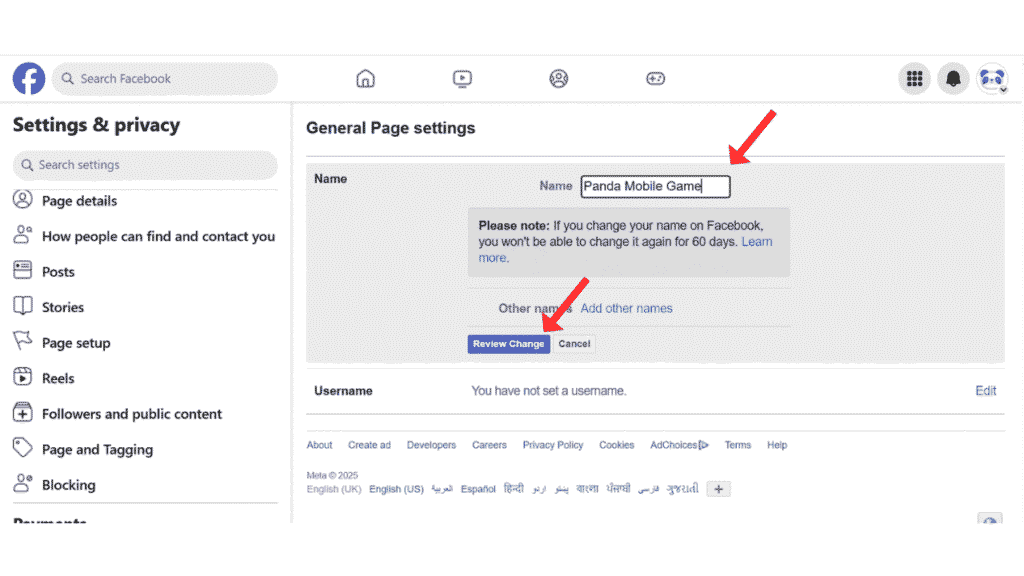Open the Create ad footer link
The width and height of the screenshot is (1024, 576).
click(x=369, y=445)
